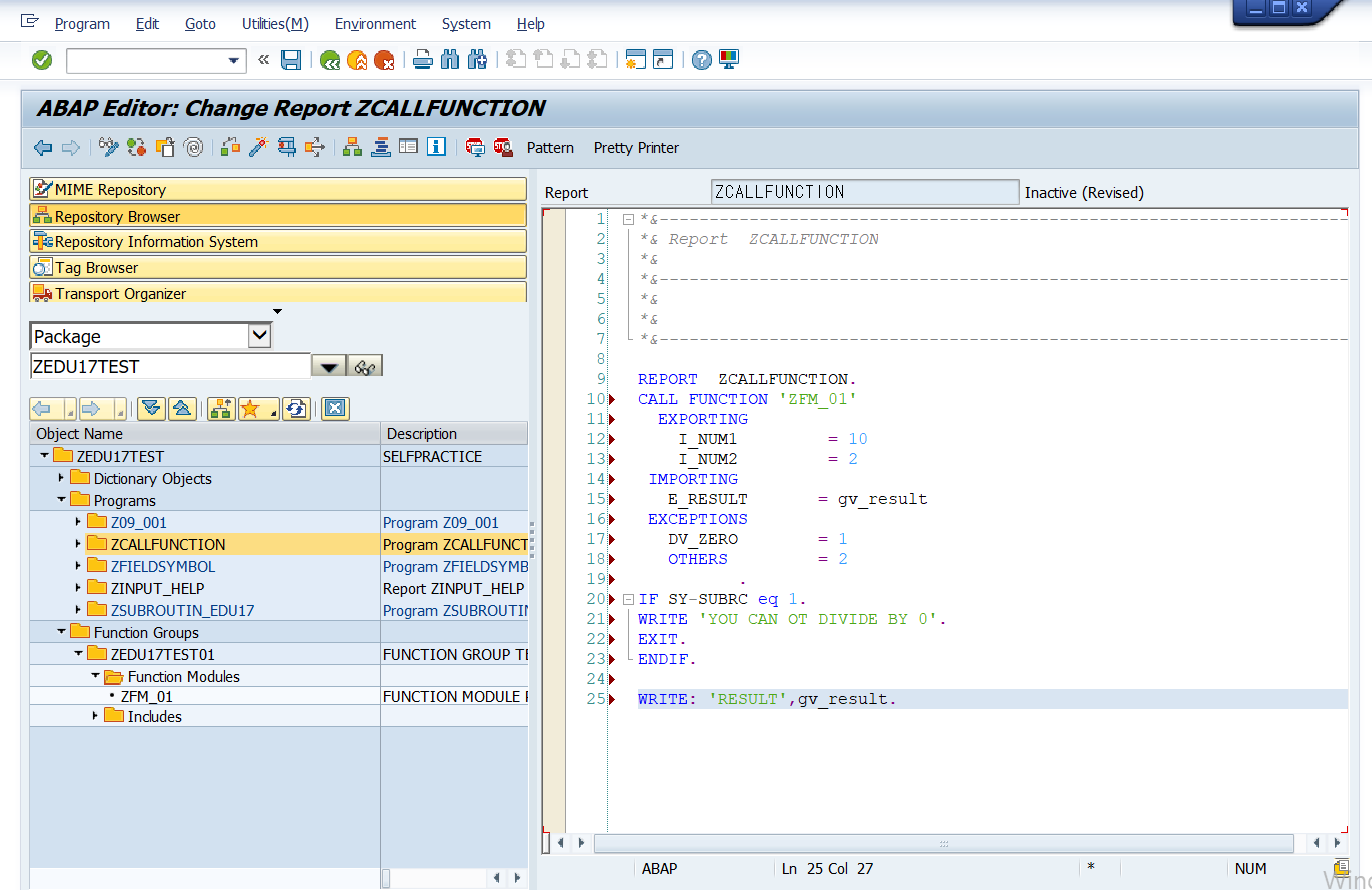Click the Favorites star icon in navigator
The image size is (1372, 890).
250,408
